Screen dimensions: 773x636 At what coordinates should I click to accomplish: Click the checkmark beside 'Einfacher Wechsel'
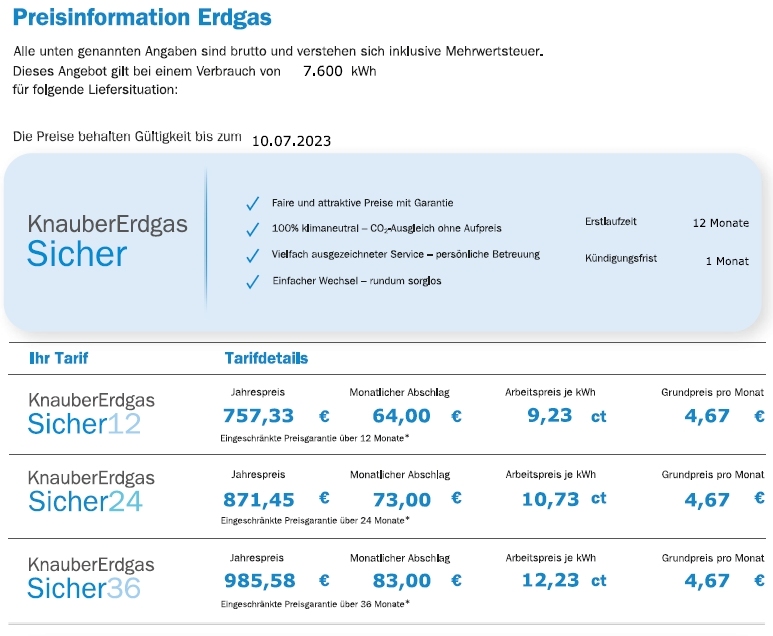(252, 282)
